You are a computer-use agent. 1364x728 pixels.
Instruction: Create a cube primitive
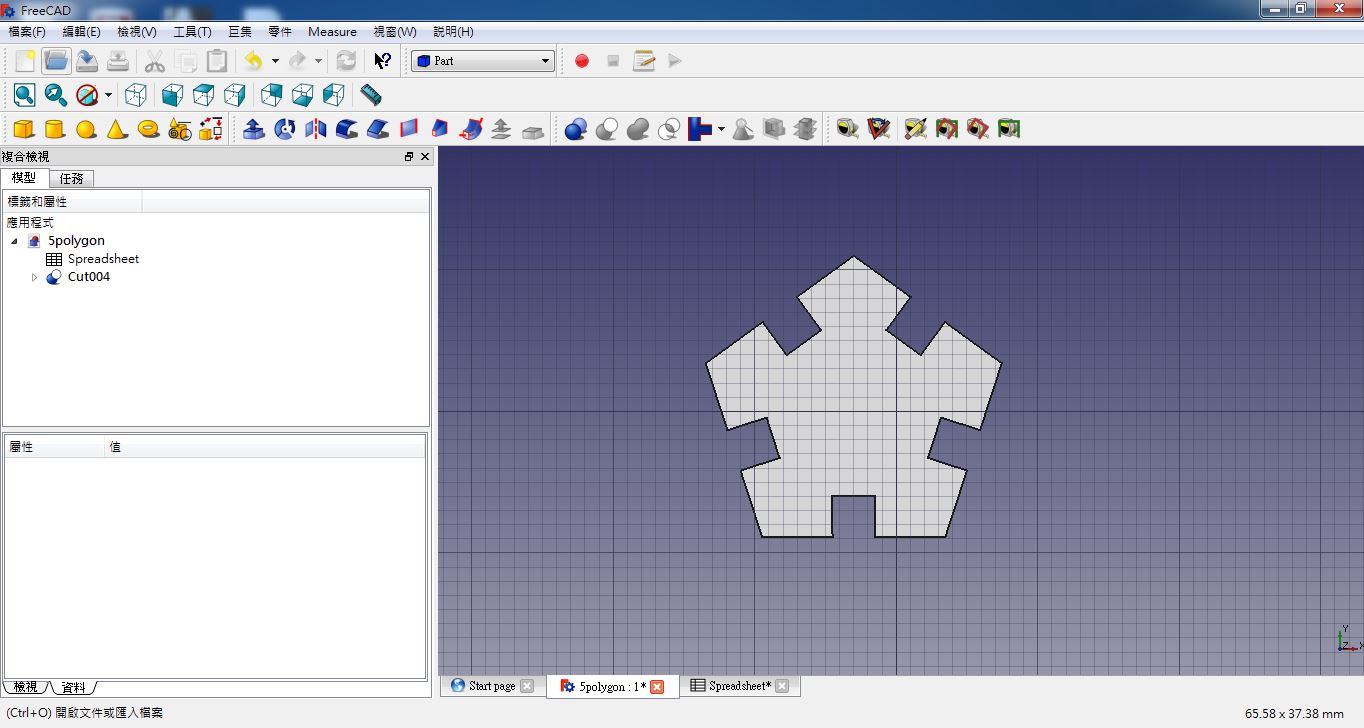coord(22,128)
